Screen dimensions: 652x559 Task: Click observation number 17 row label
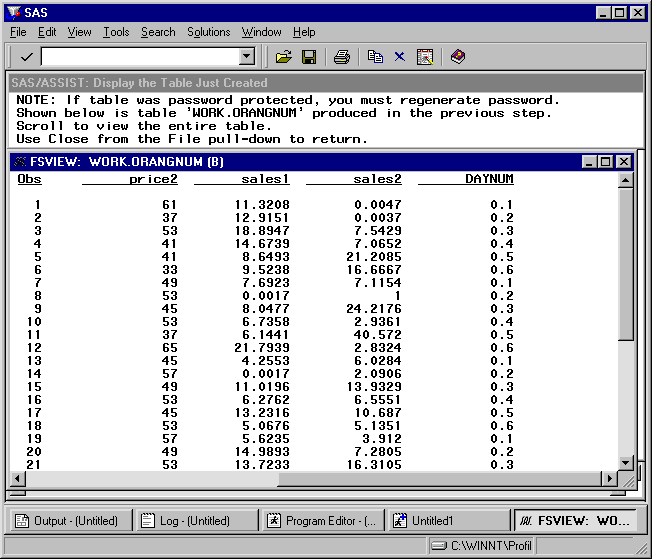coord(34,413)
